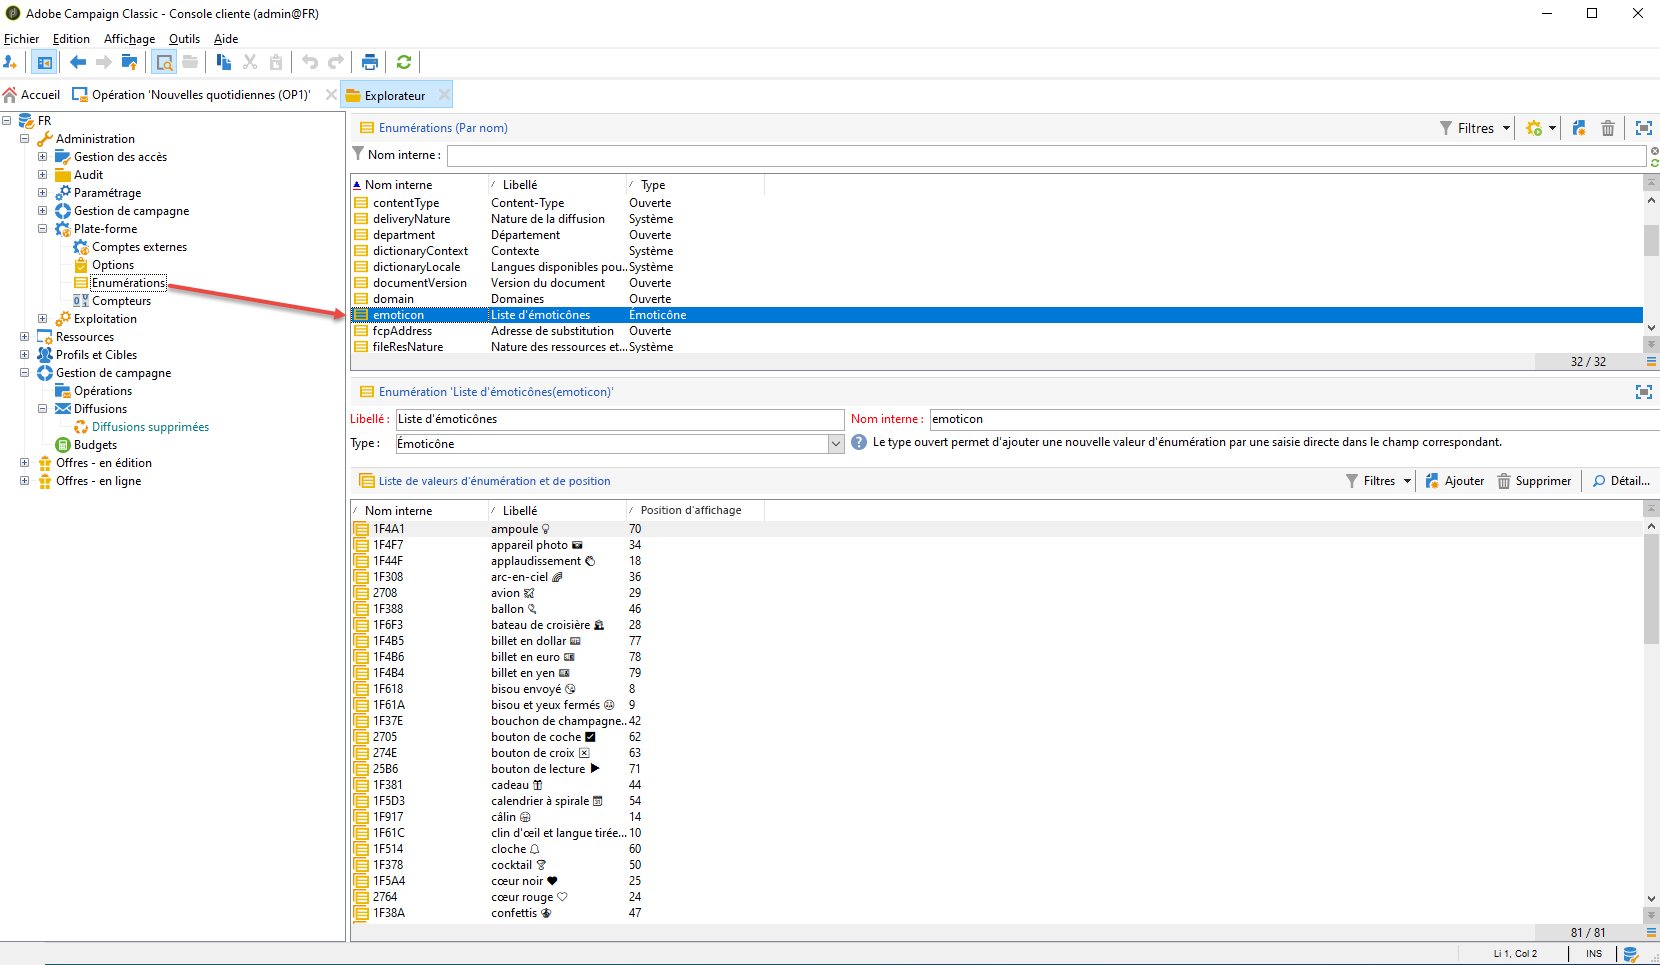Maximize the Enumération detail panel
Image resolution: width=1660 pixels, height=965 pixels.
(1643, 392)
